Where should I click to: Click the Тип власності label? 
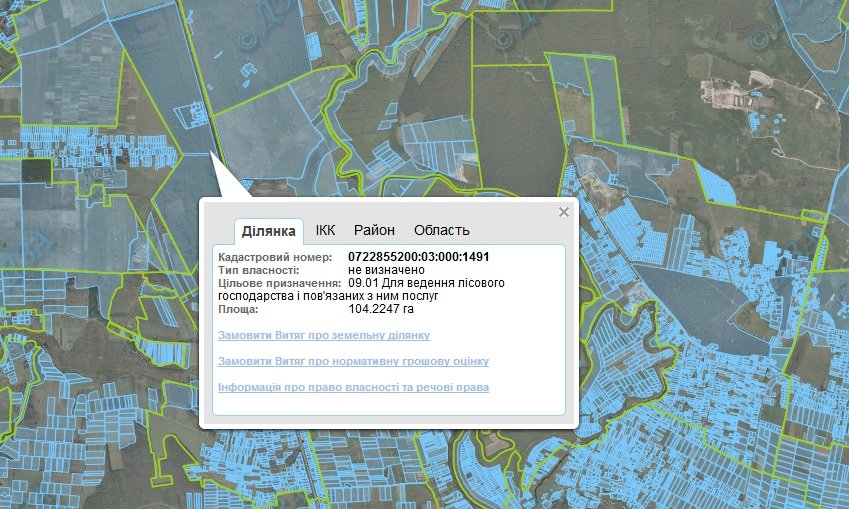pos(258,270)
